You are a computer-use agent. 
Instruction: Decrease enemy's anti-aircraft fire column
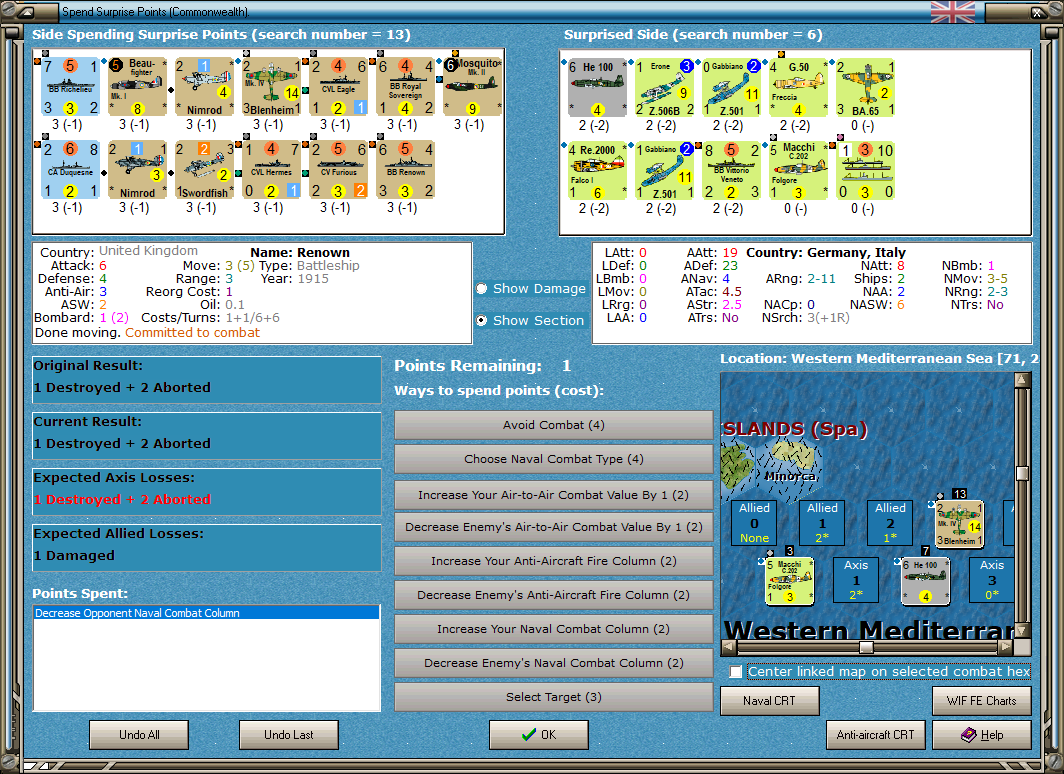coord(554,595)
